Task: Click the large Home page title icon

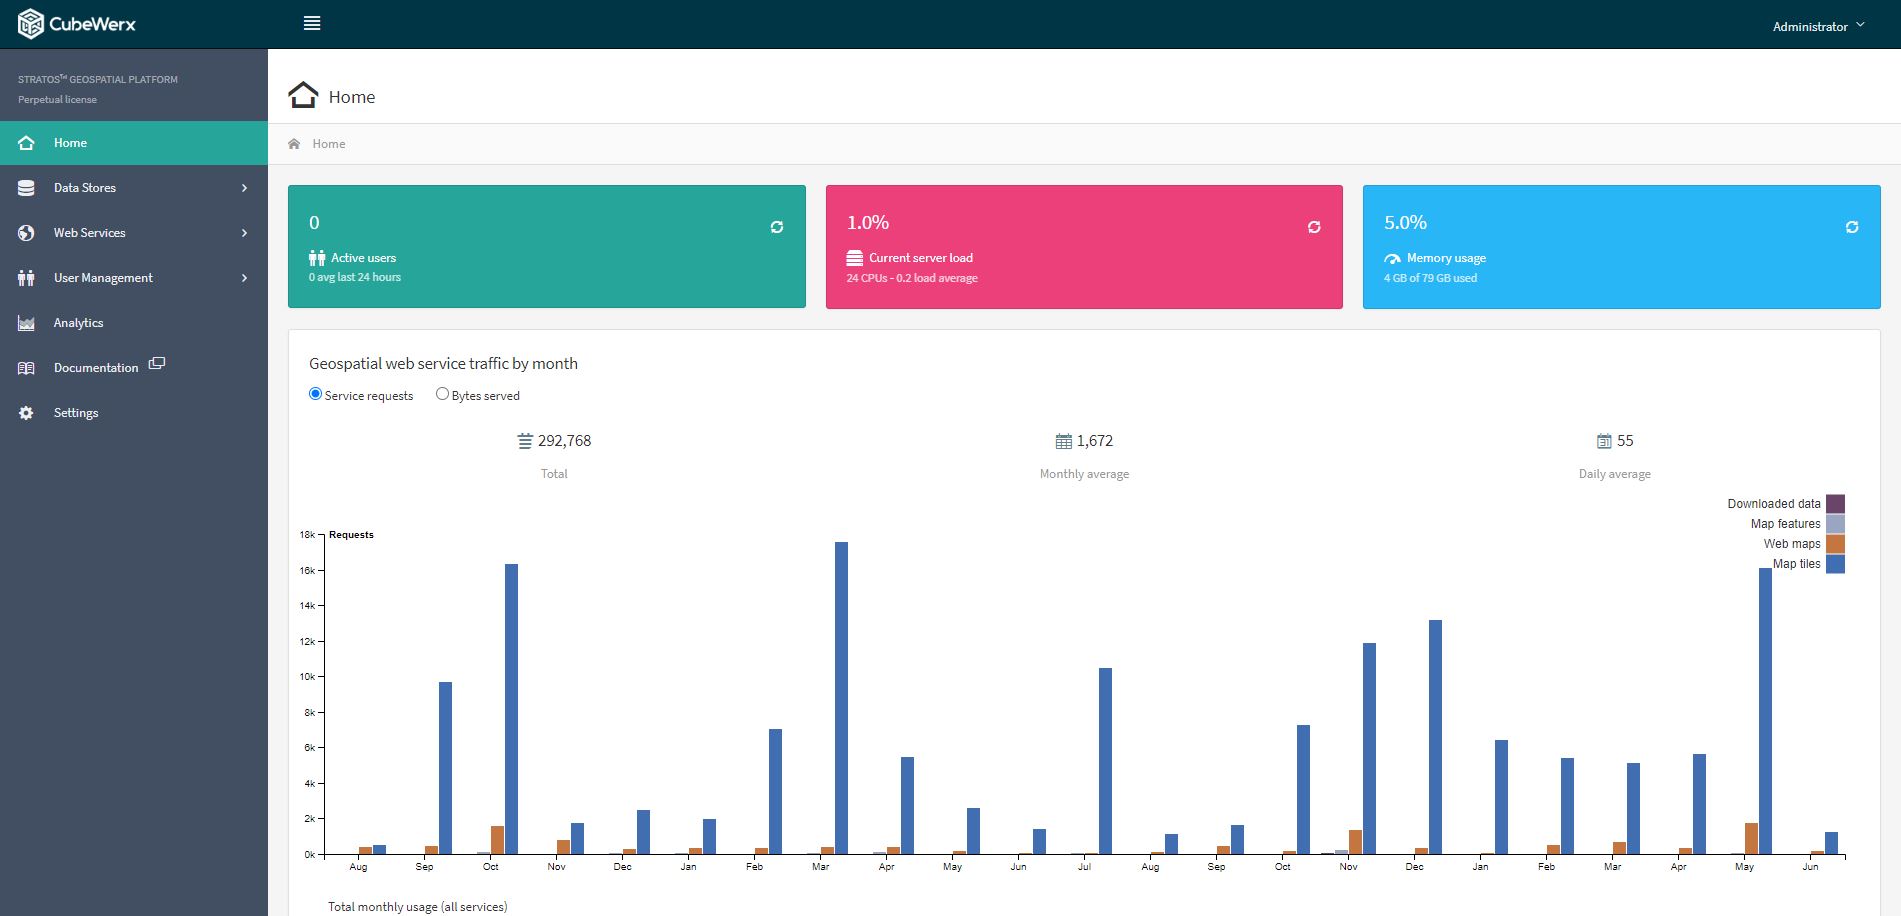Action: point(303,95)
